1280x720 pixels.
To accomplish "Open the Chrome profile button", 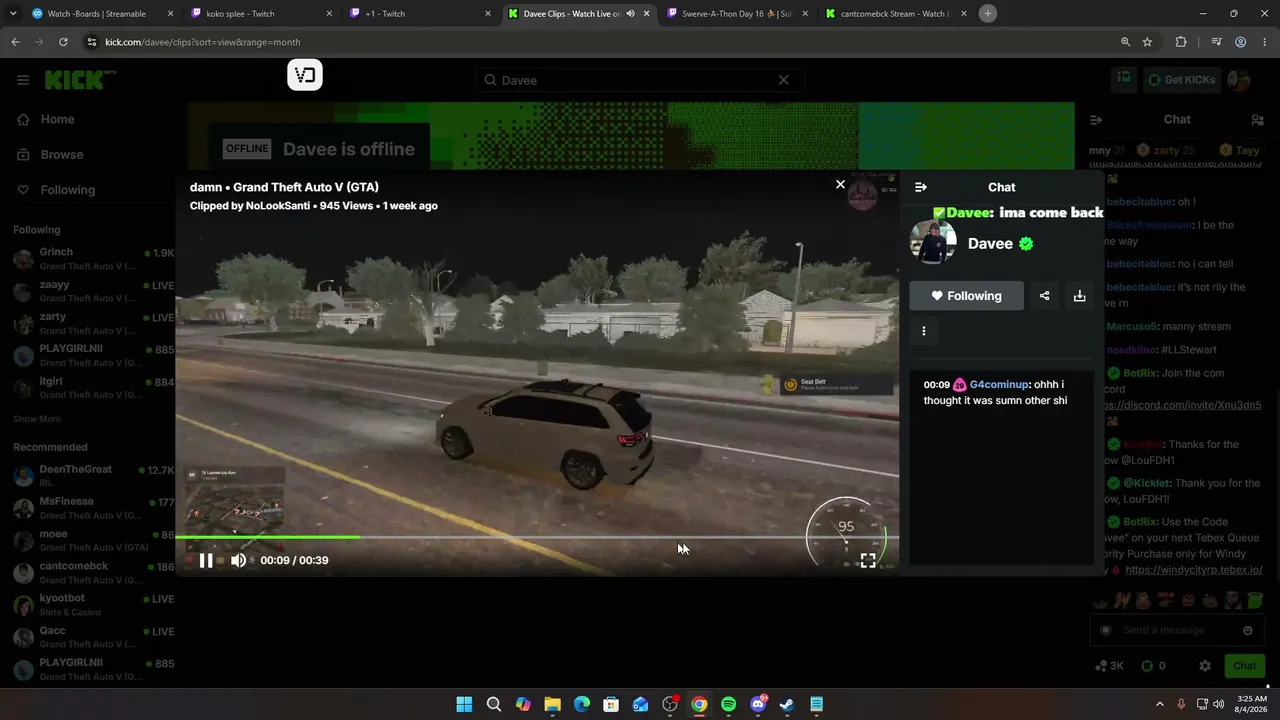I will [1240, 42].
